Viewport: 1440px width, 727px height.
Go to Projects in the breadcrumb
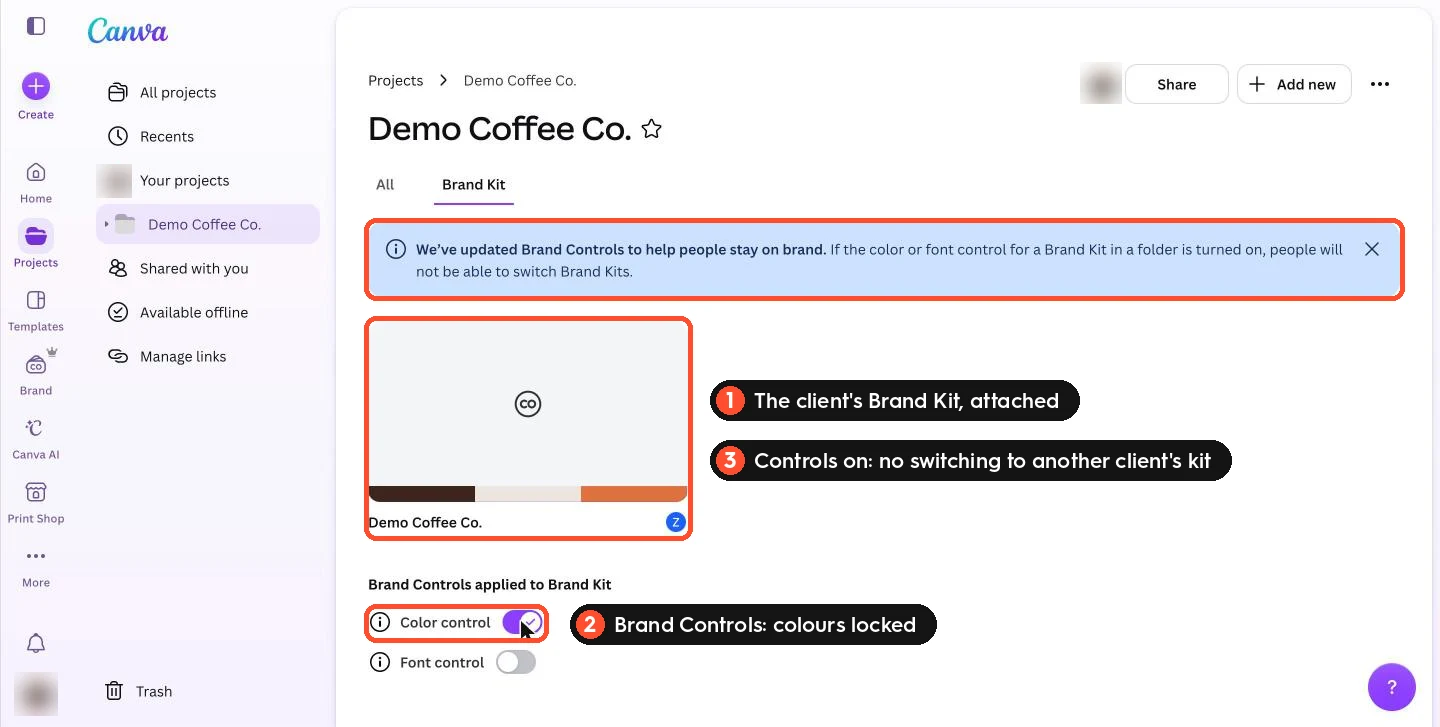click(396, 80)
